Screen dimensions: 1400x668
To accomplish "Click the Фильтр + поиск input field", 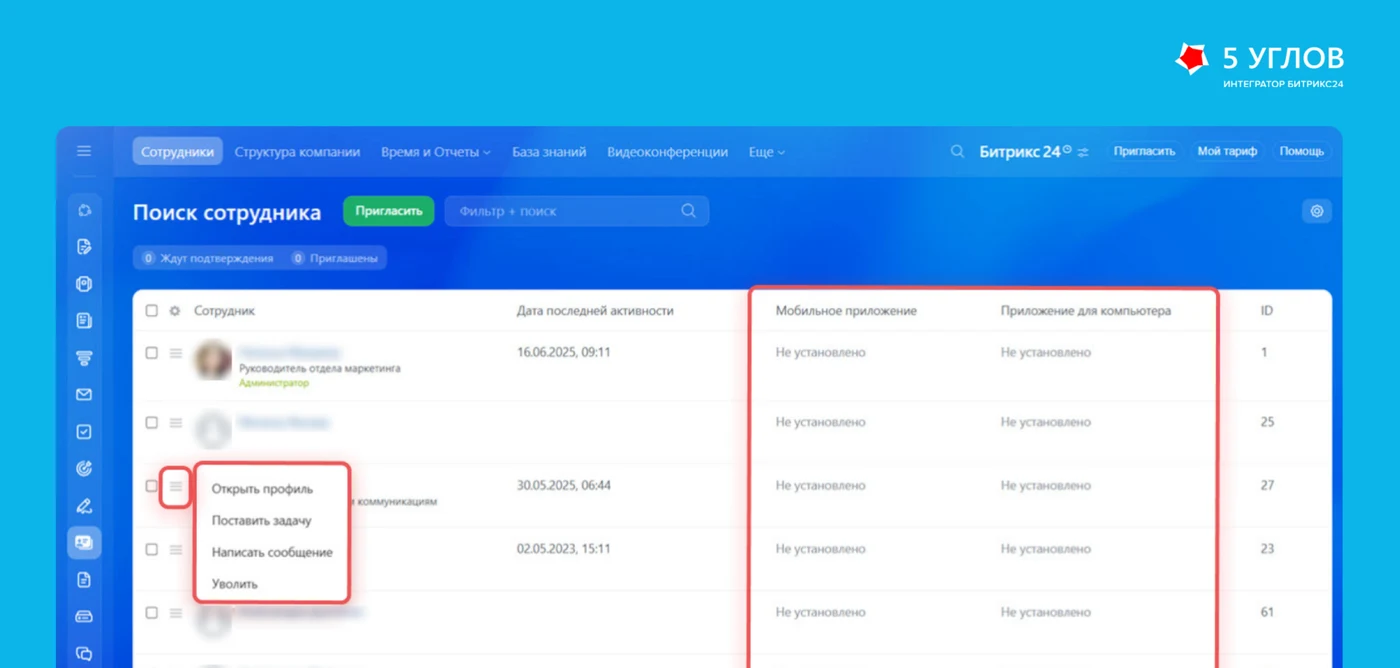I will [x=577, y=211].
